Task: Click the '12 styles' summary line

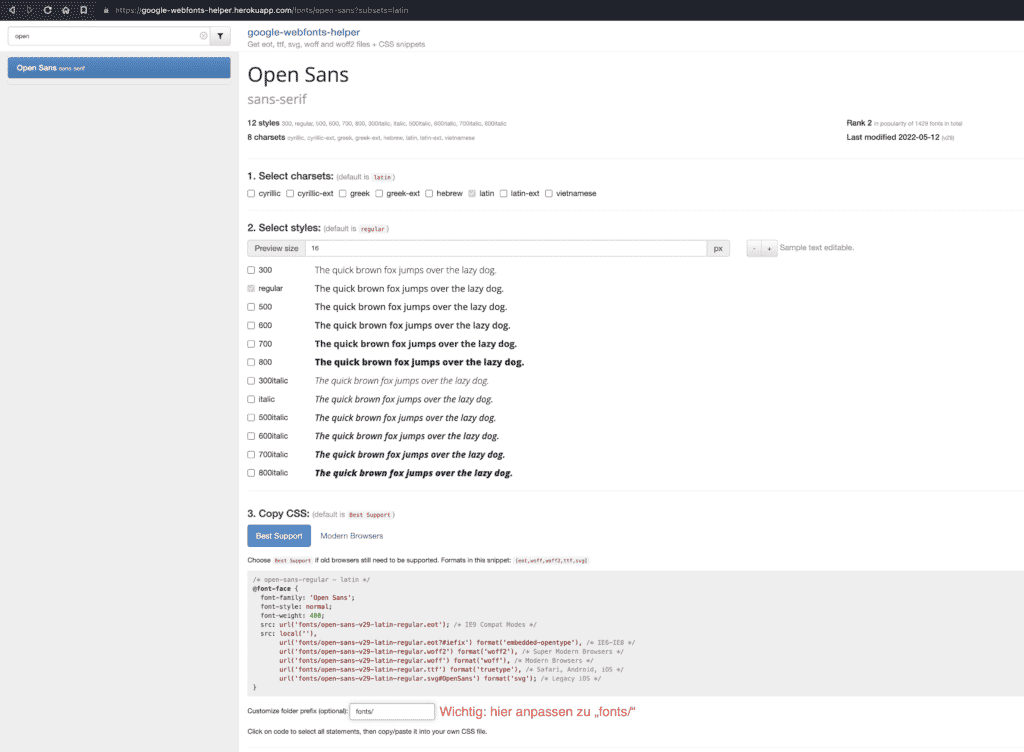Action: tap(377, 123)
